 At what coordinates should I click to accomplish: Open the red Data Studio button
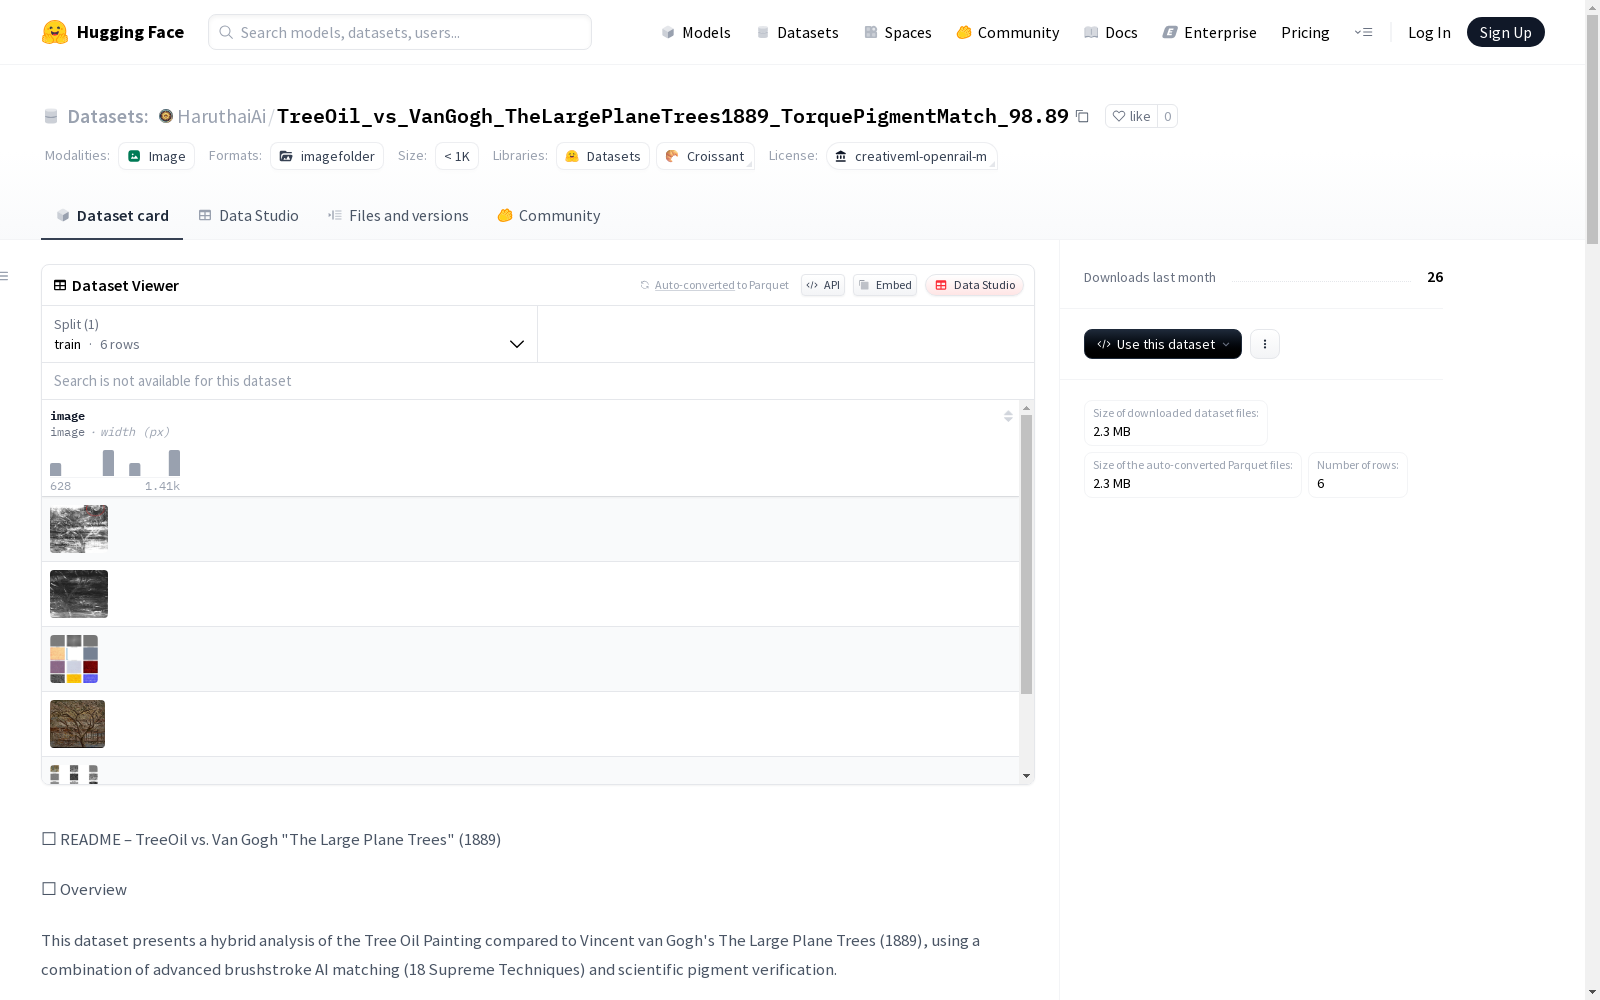975,285
